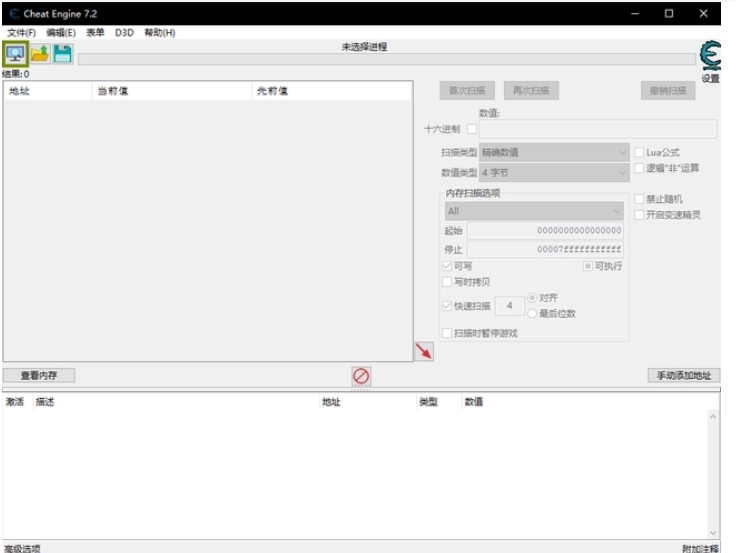Open the 表单 menu
Image resolution: width=736 pixels, height=553 pixels.
(95, 32)
